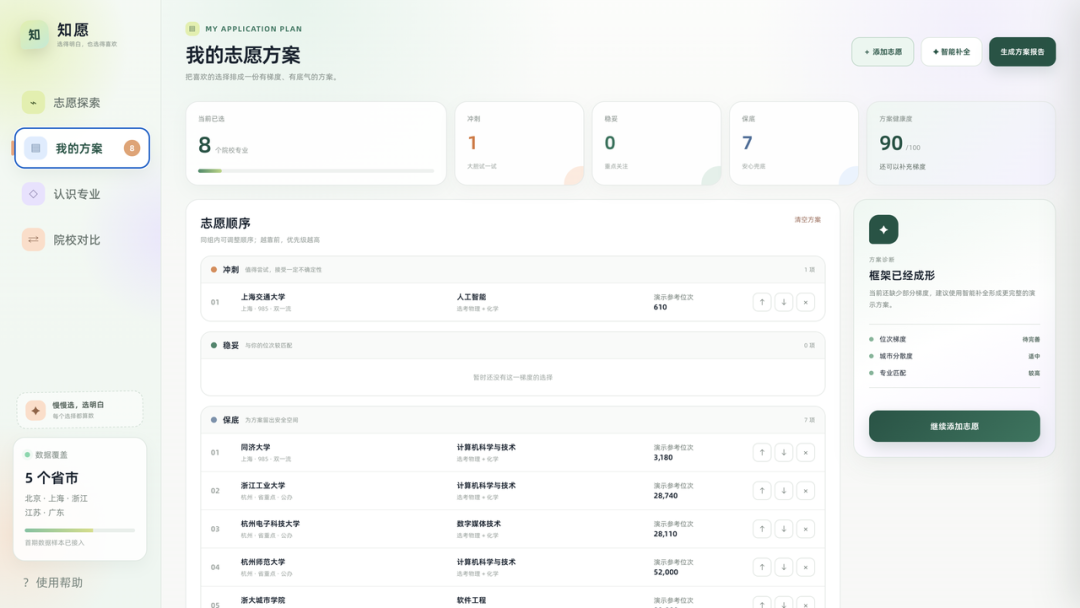Click the 方案健康度 card showing 90

[961, 143]
